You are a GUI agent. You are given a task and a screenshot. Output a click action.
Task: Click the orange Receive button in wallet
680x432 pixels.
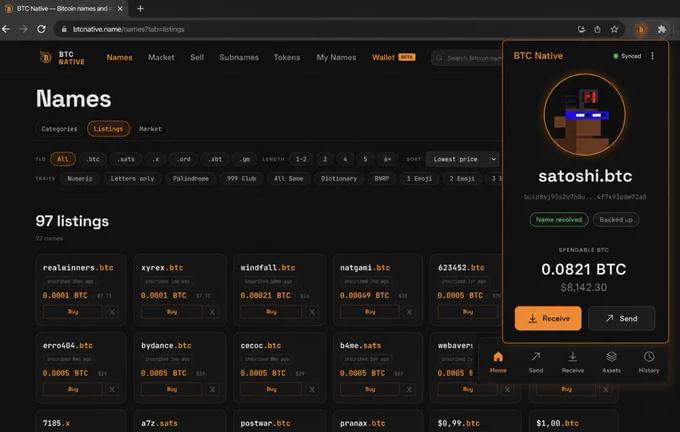[548, 318]
